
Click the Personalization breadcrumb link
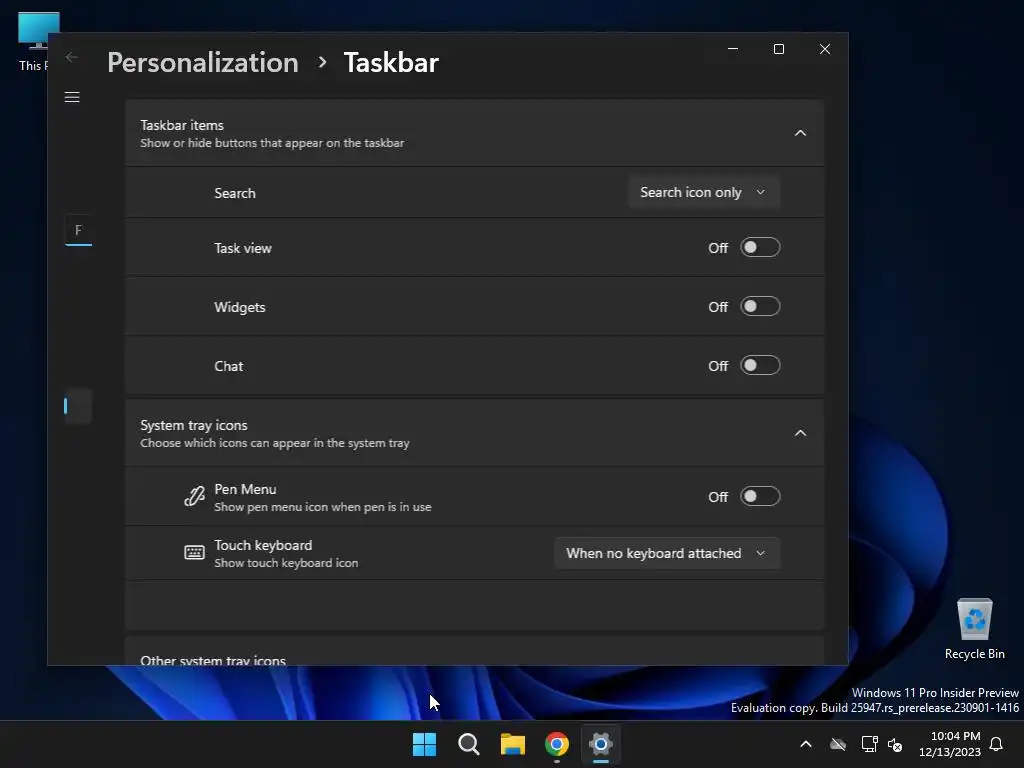[203, 63]
